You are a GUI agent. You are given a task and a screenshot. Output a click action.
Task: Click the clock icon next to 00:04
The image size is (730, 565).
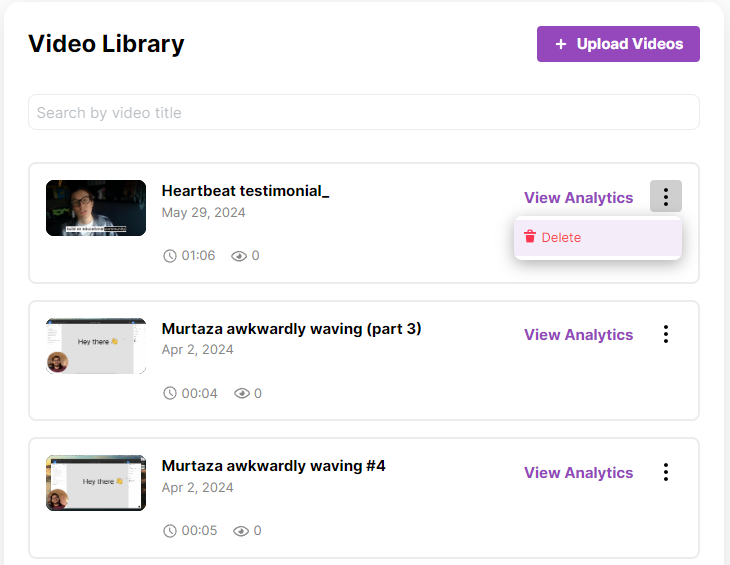coord(169,393)
